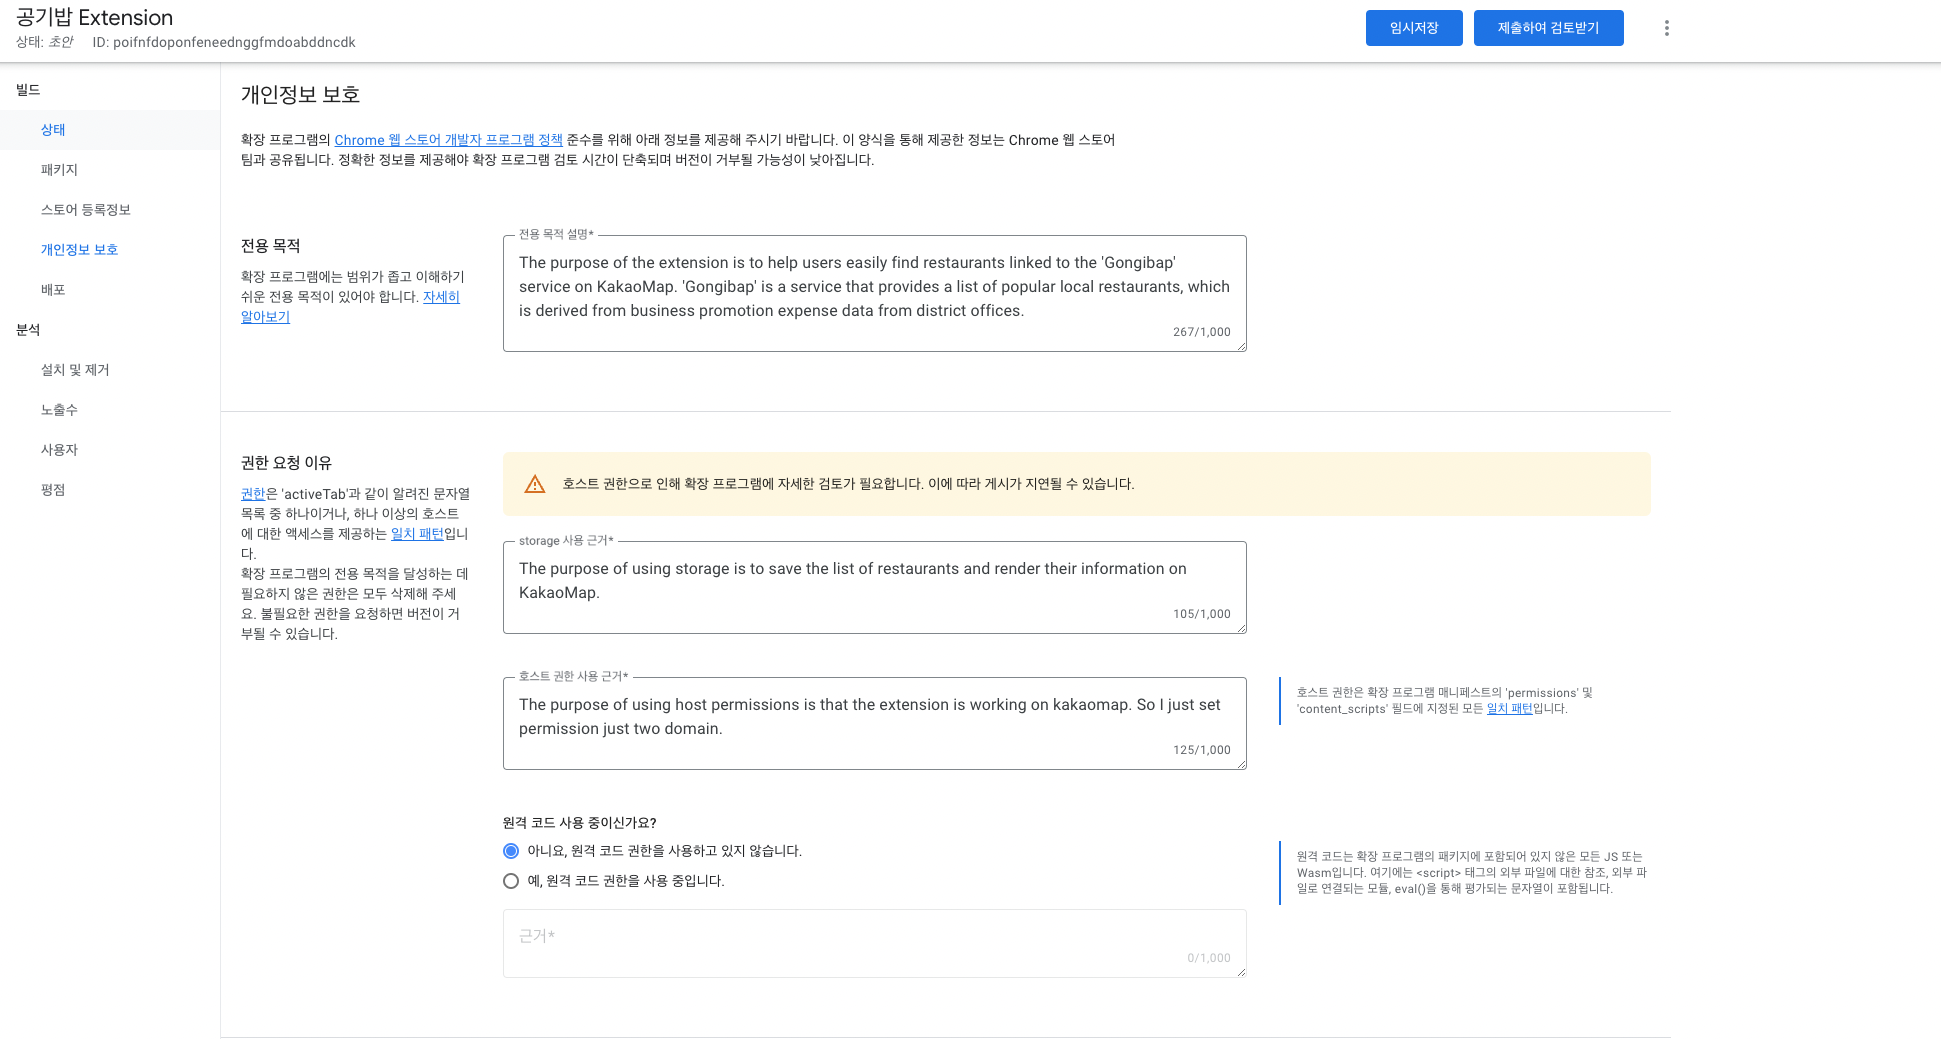Select 'Yes, using remote code' radio button

pos(511,881)
